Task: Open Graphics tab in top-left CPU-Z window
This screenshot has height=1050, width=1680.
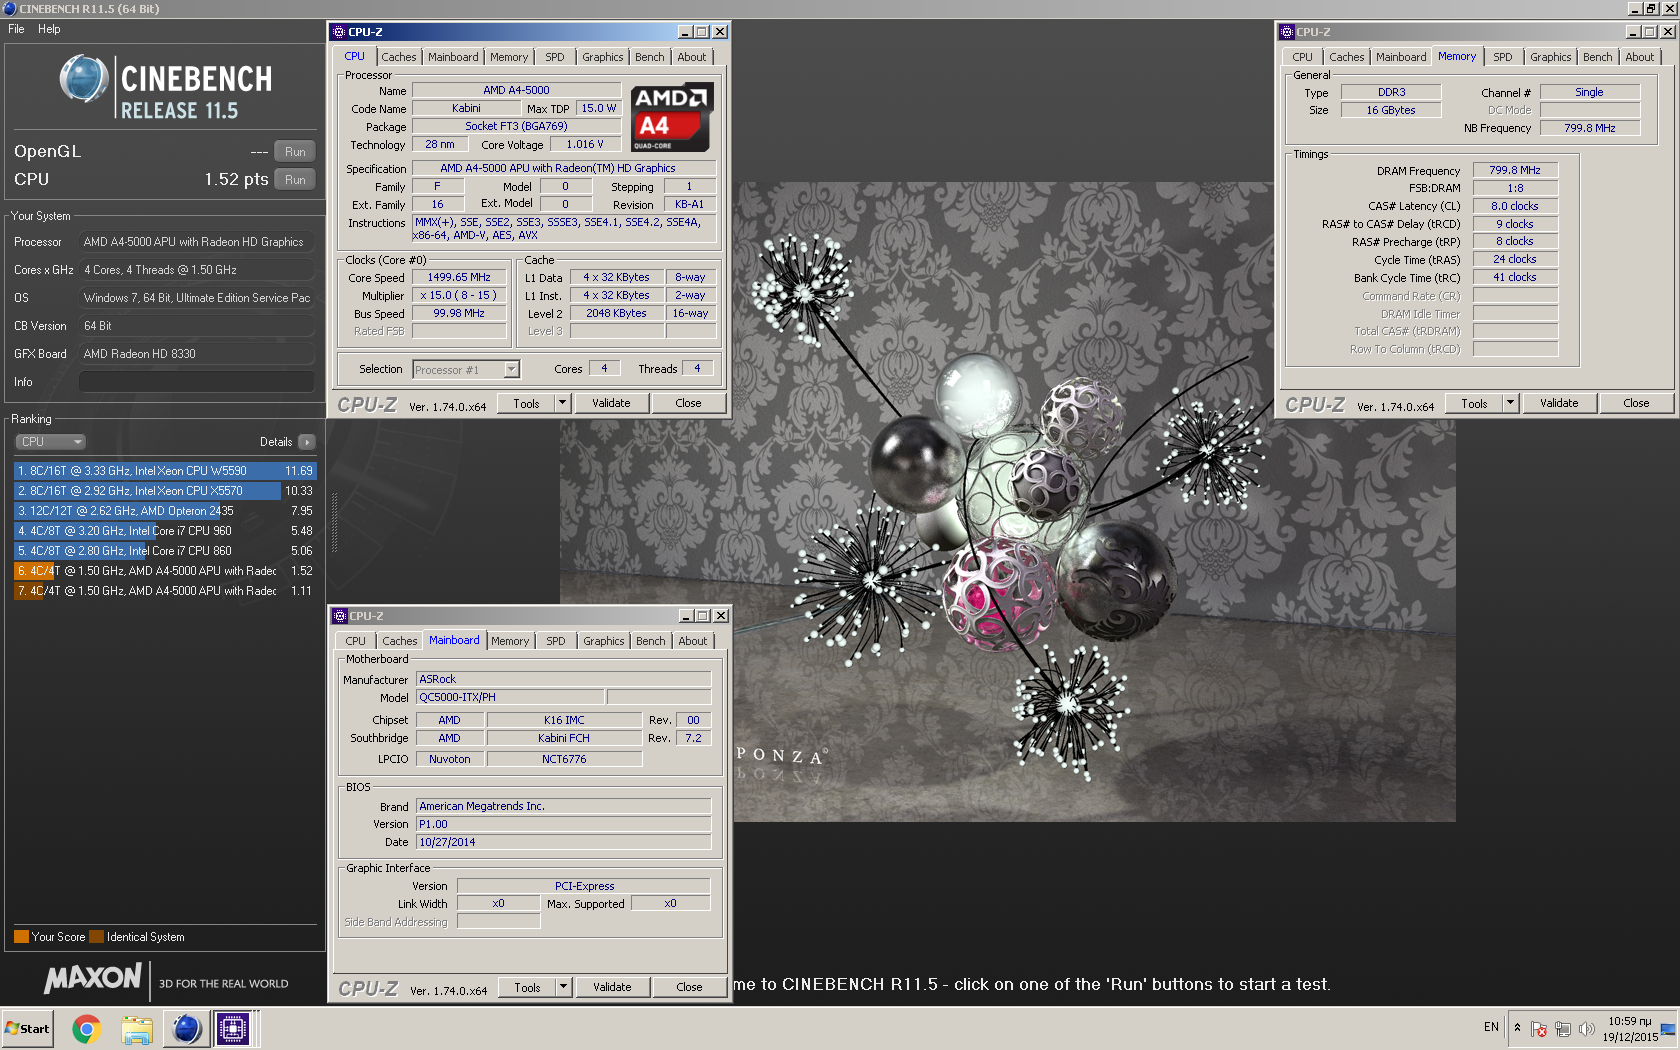Action: pyautogui.click(x=603, y=57)
